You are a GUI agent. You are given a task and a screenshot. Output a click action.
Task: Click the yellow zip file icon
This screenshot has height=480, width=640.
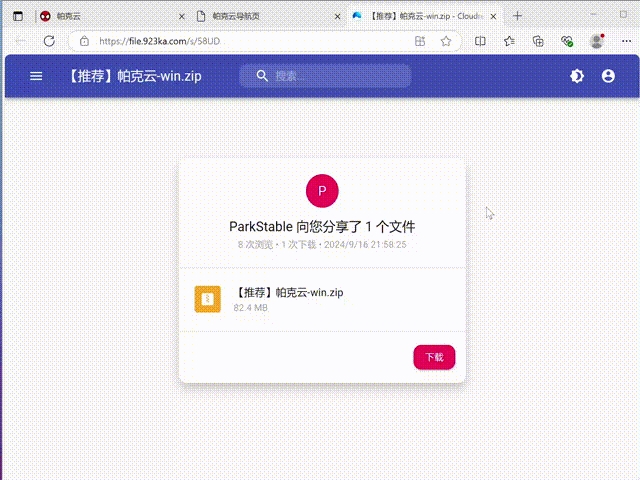pos(207,299)
